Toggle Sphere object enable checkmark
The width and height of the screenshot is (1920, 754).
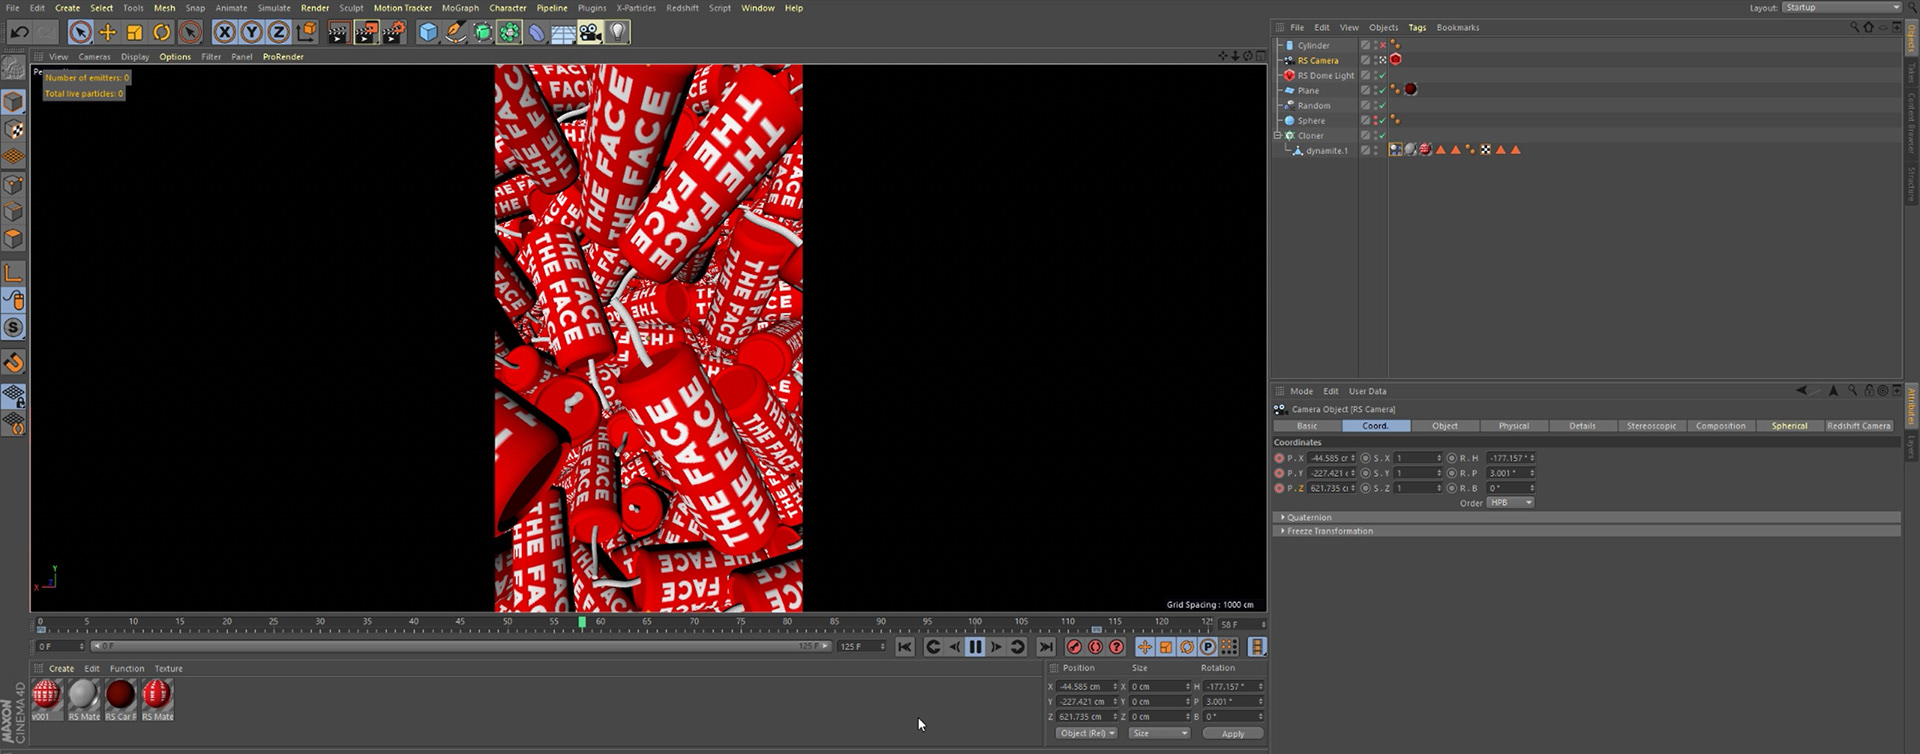pyautogui.click(x=1383, y=120)
